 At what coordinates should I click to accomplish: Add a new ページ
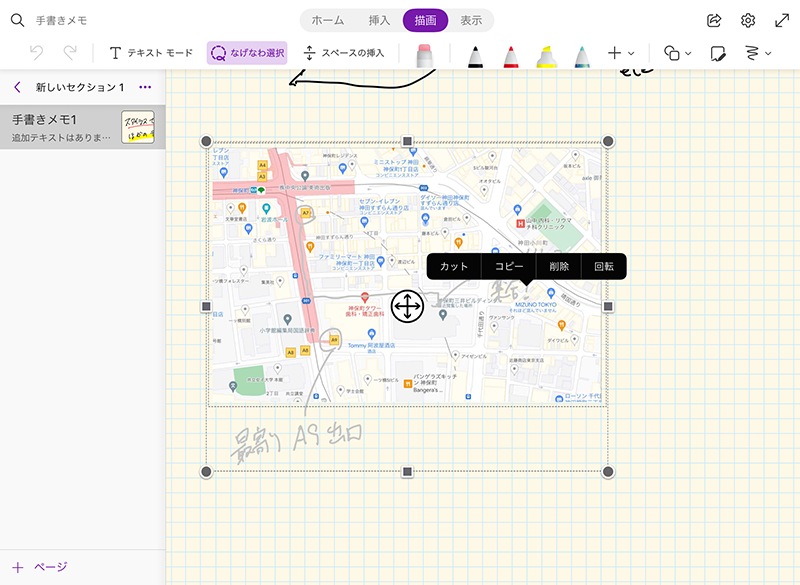[x=40, y=567]
